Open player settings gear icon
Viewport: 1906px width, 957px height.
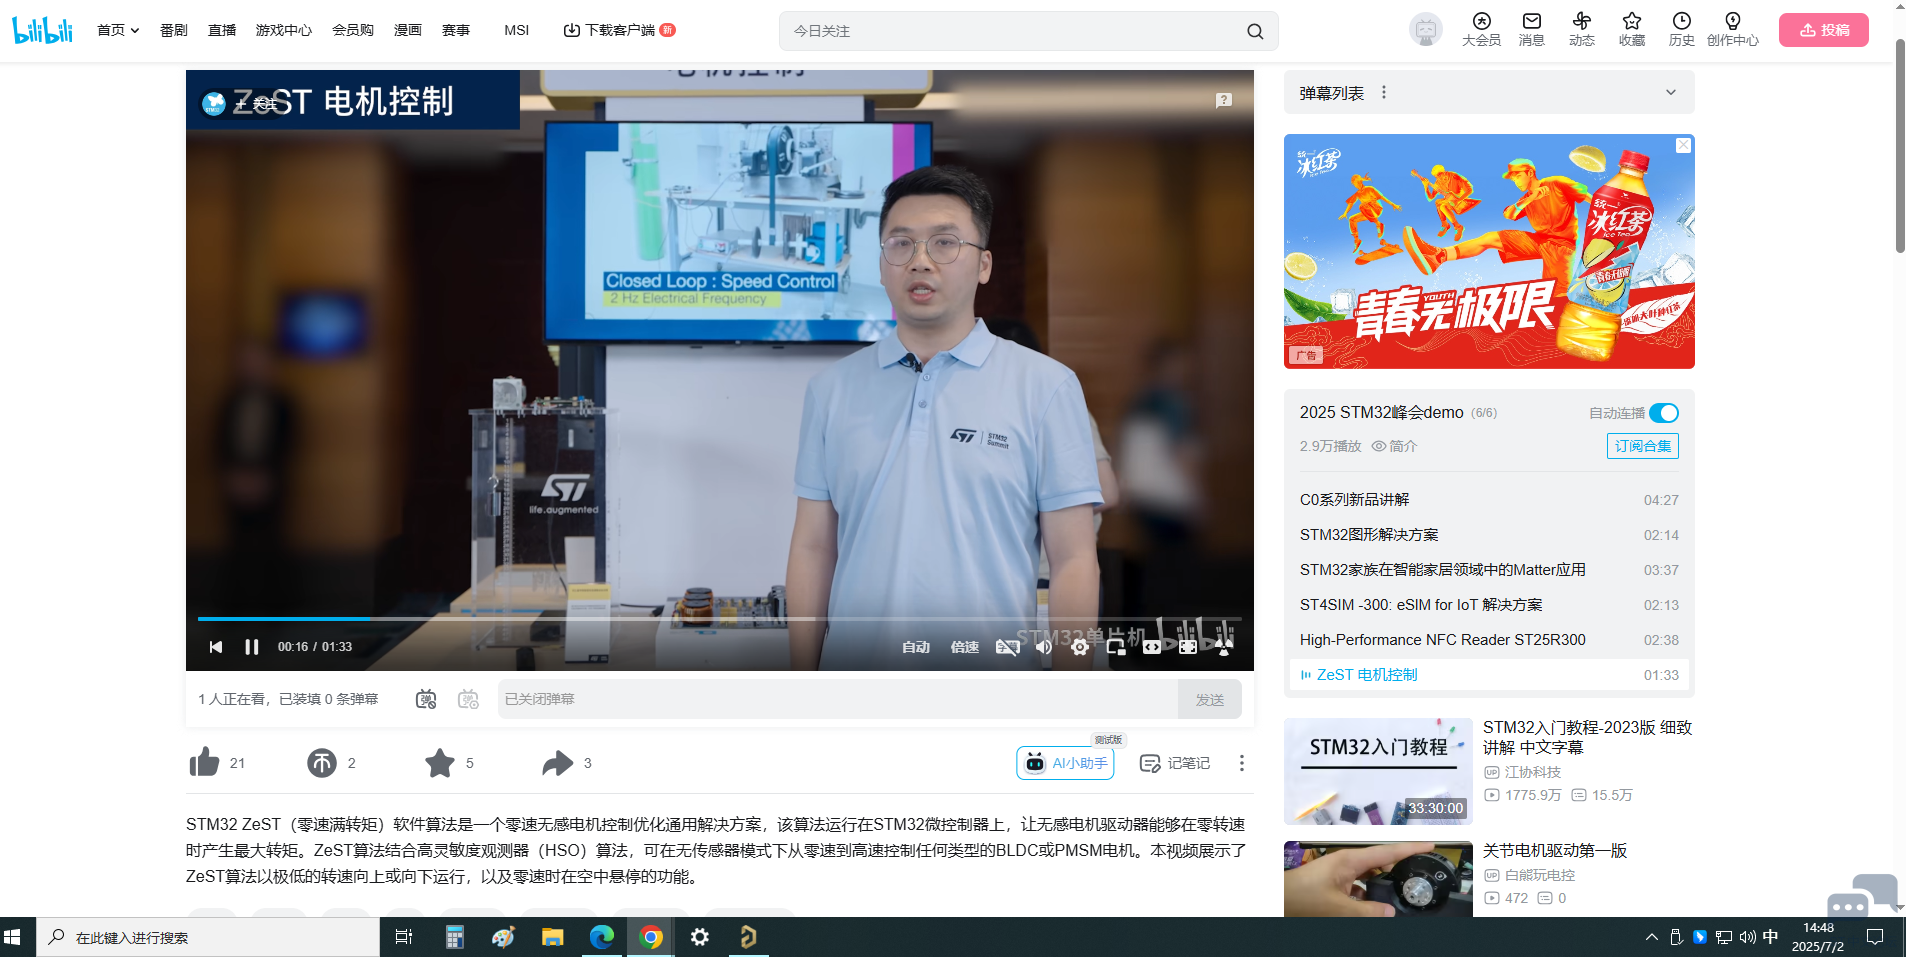pos(1080,647)
